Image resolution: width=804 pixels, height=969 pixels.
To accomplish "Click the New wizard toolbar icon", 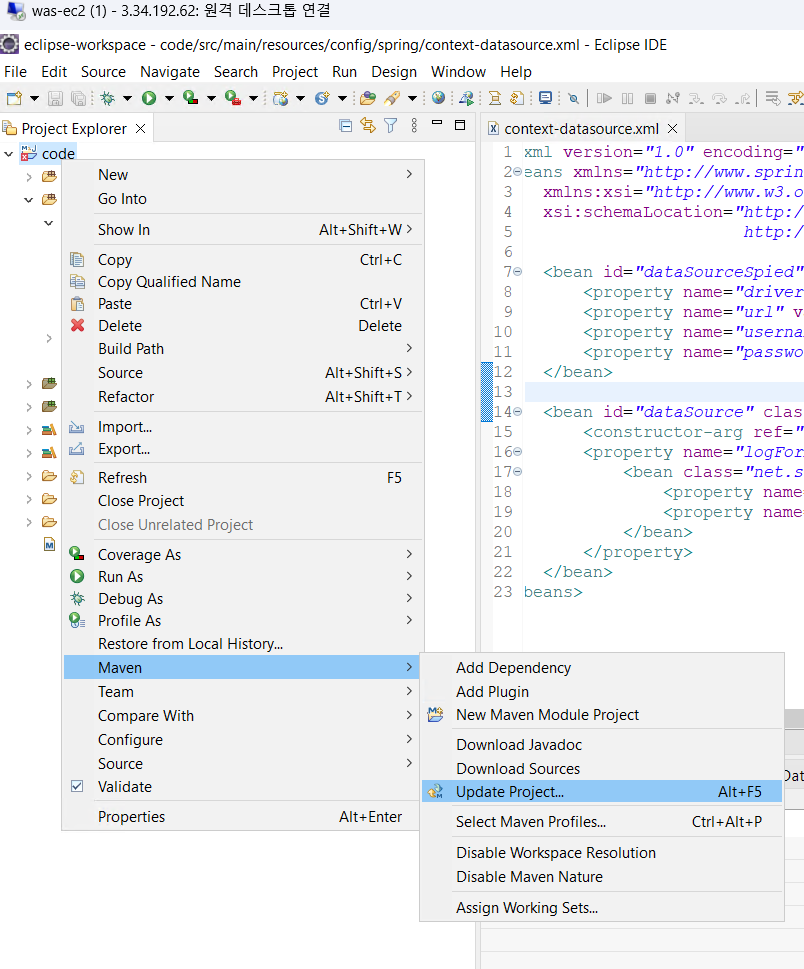I will point(14,98).
